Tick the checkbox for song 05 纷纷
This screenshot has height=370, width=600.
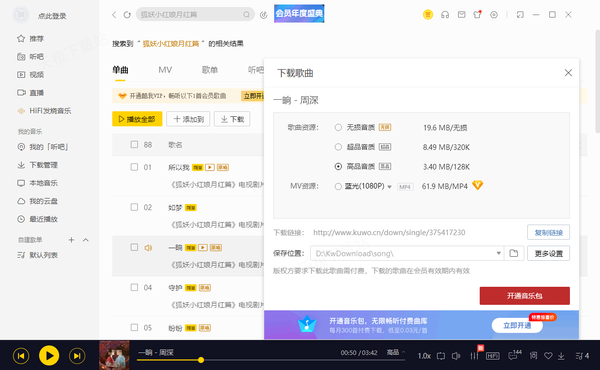click(134, 328)
